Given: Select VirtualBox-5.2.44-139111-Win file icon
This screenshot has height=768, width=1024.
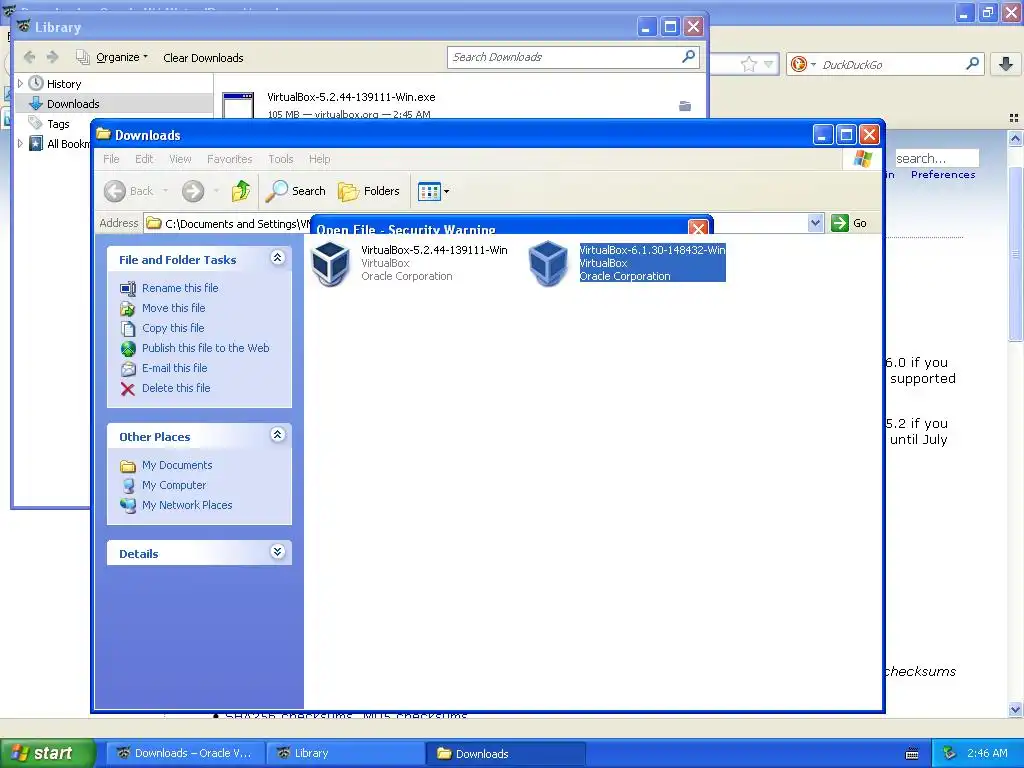Looking at the screenshot, I should point(330,263).
